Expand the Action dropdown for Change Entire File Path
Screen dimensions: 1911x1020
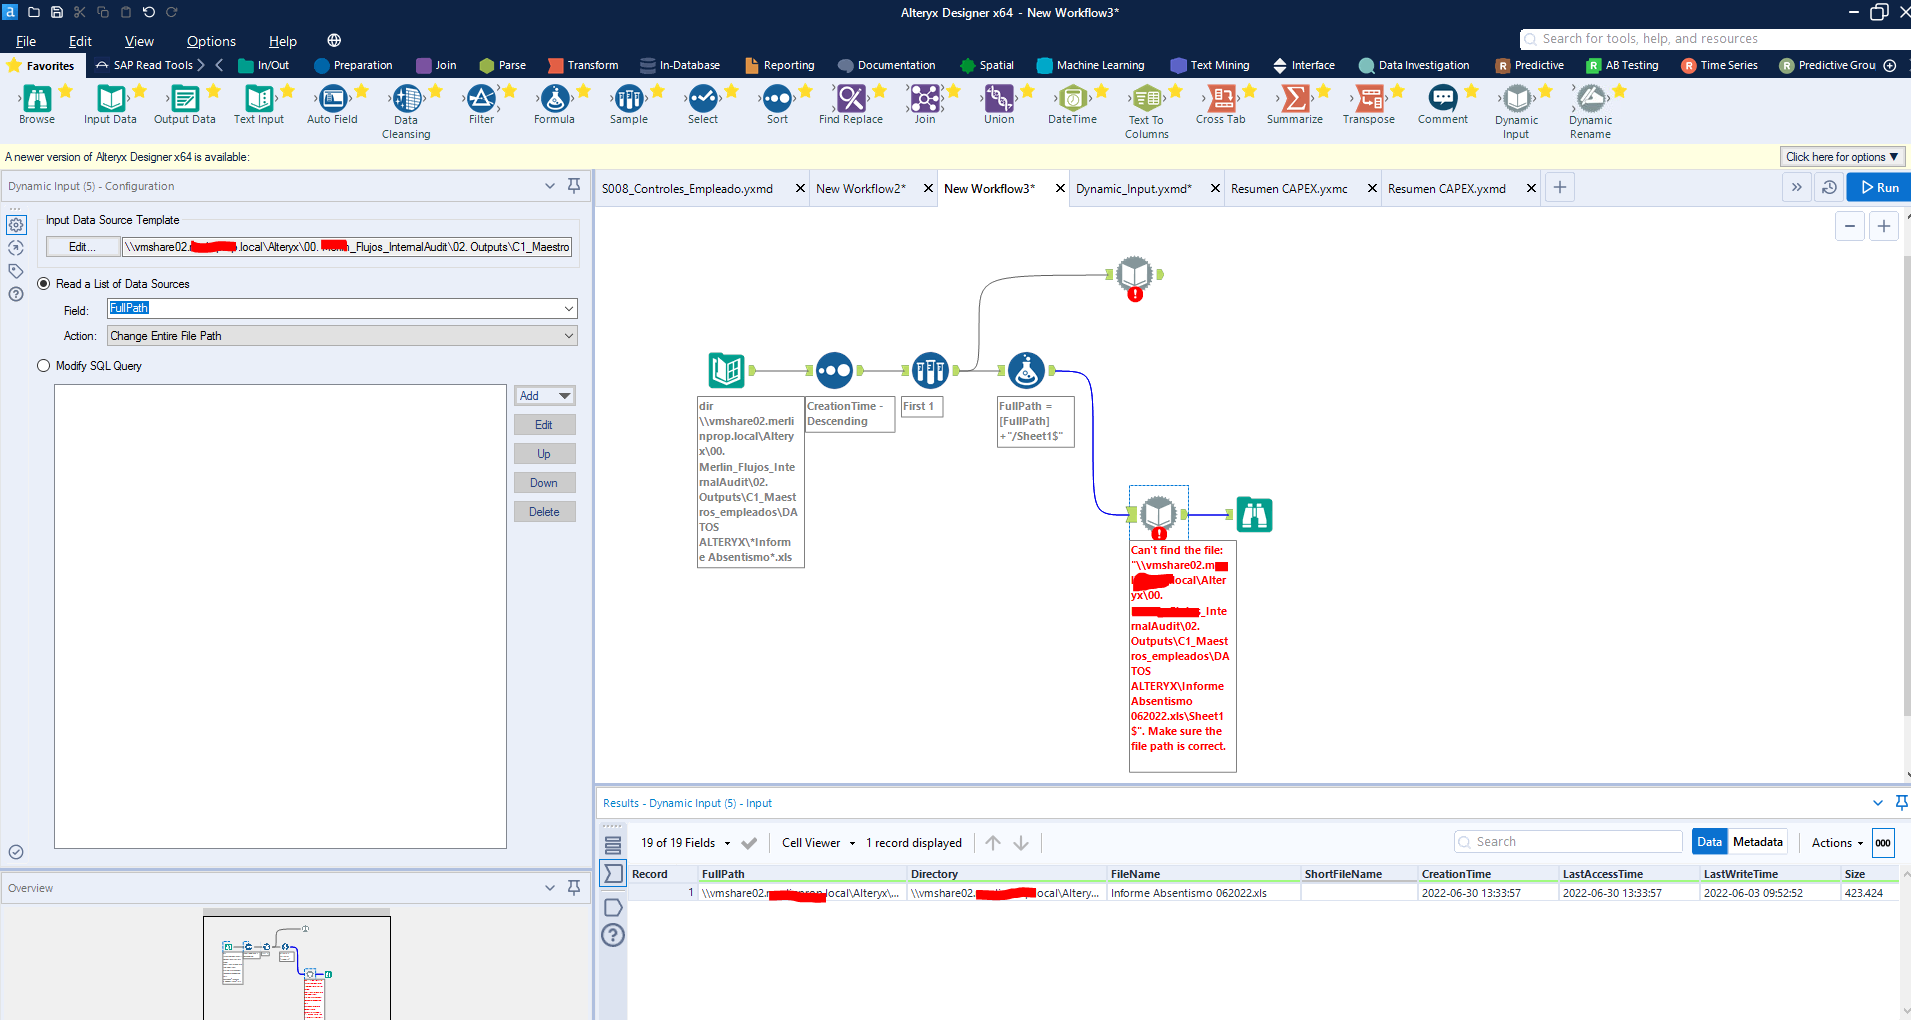click(566, 335)
